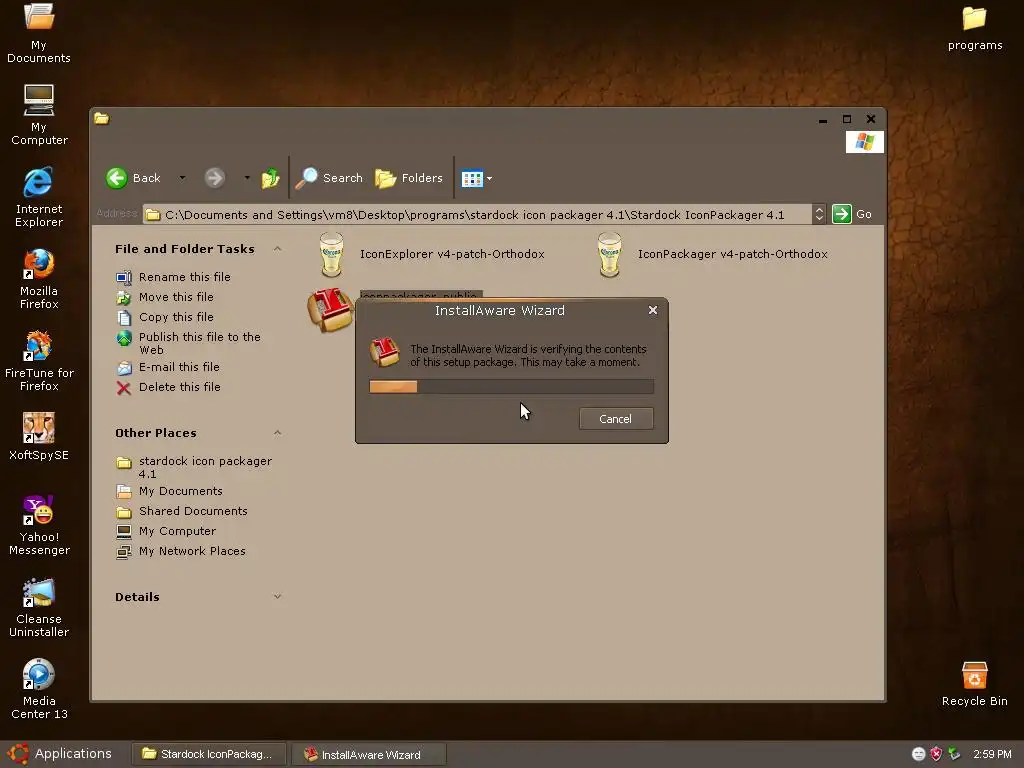Screen dimensions: 1024x768
Task: Select the iconpackager_public installer icon
Action: click(330, 310)
